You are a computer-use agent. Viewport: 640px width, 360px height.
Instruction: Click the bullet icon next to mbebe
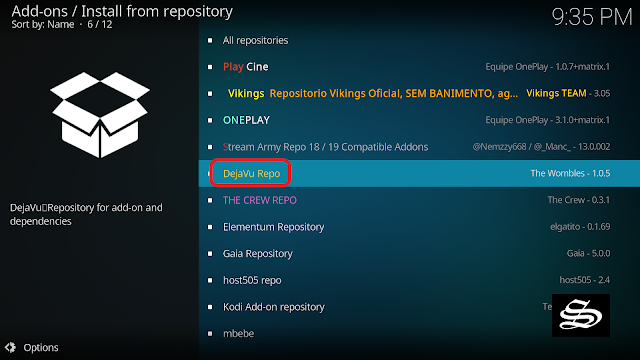[x=210, y=333]
